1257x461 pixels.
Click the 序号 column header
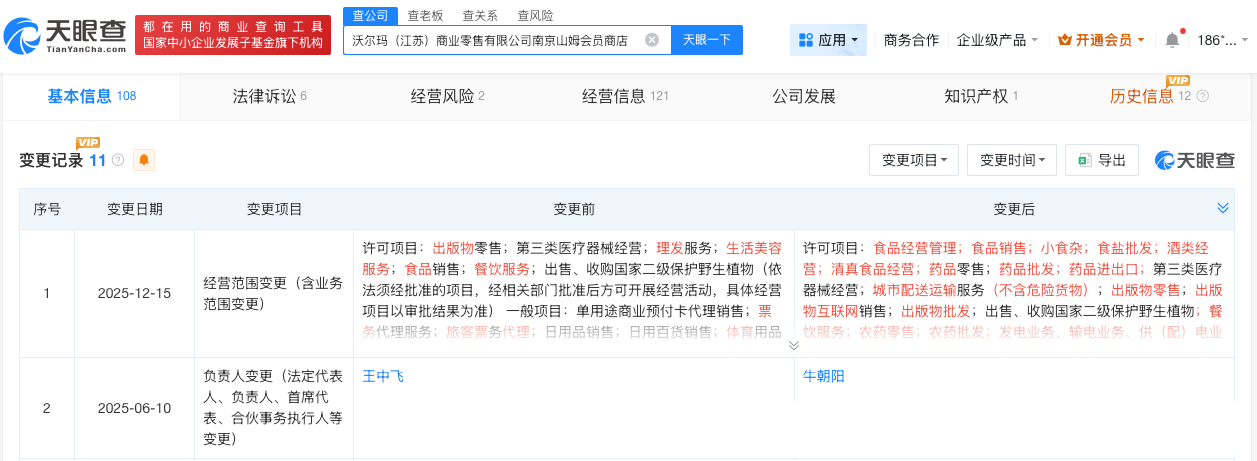47,209
